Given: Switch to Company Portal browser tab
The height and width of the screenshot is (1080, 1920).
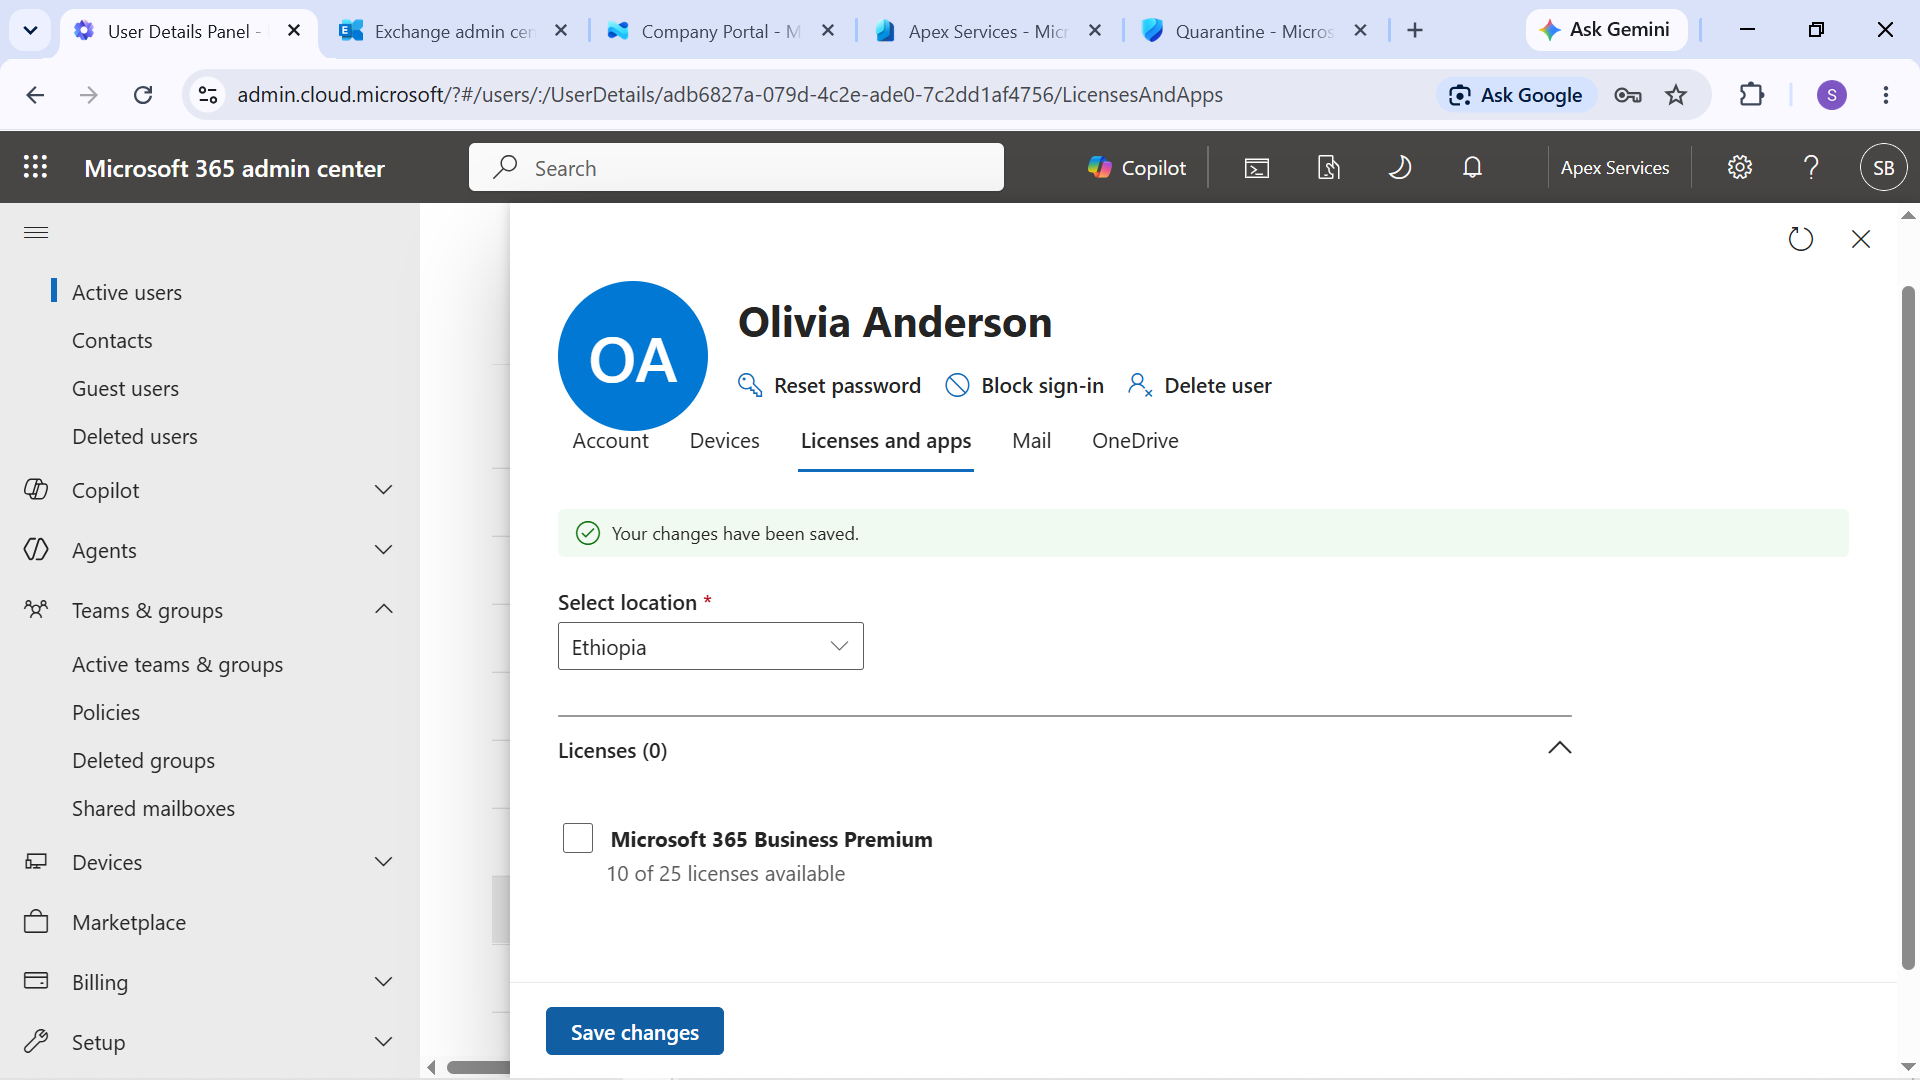Looking at the screenshot, I should [x=719, y=31].
